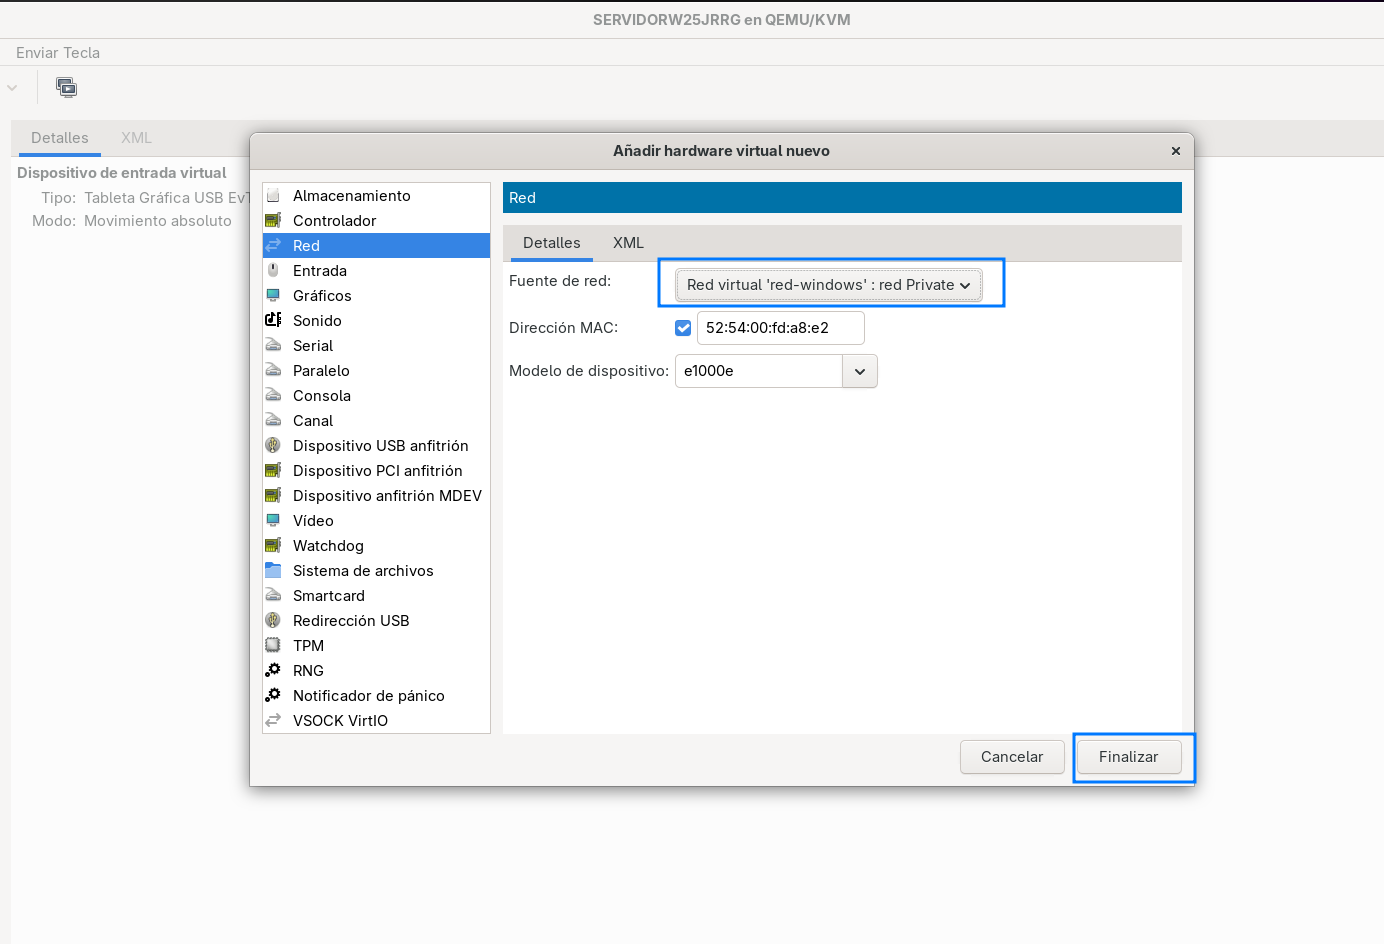Click the Vídeo monitor icon

click(x=273, y=521)
